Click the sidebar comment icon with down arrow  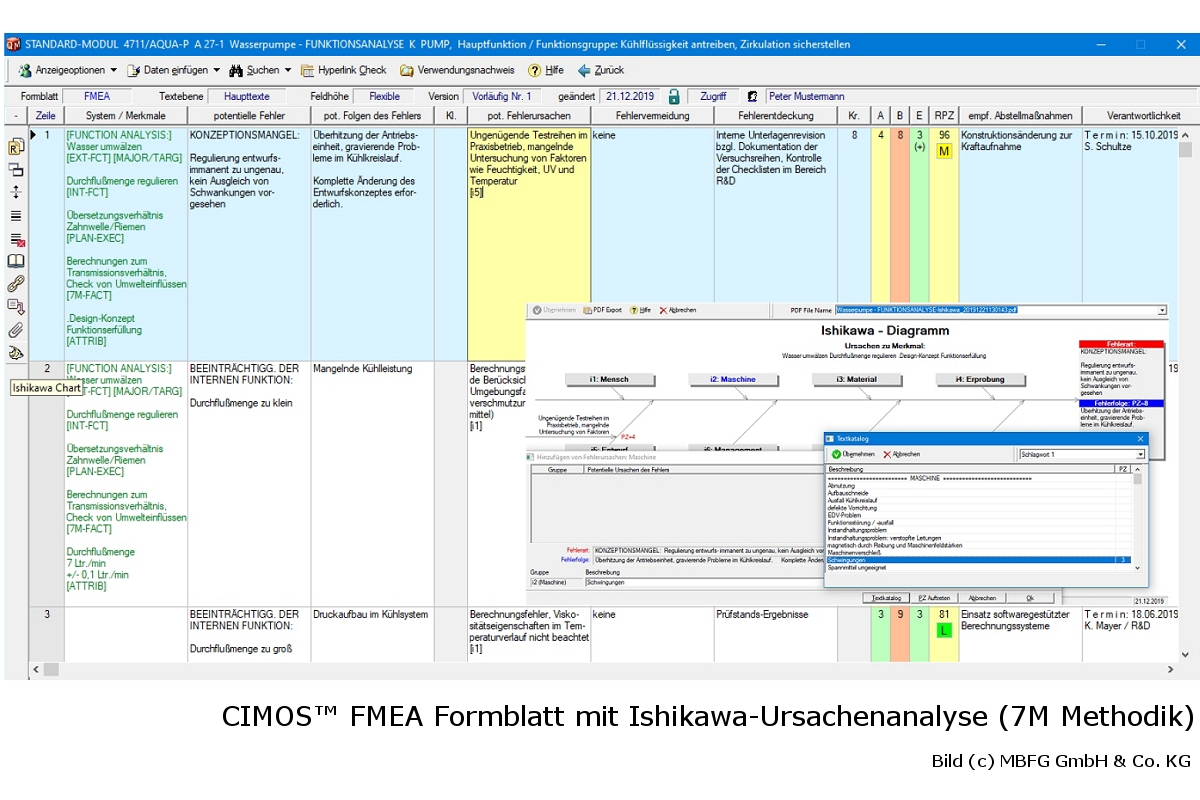click(x=16, y=307)
